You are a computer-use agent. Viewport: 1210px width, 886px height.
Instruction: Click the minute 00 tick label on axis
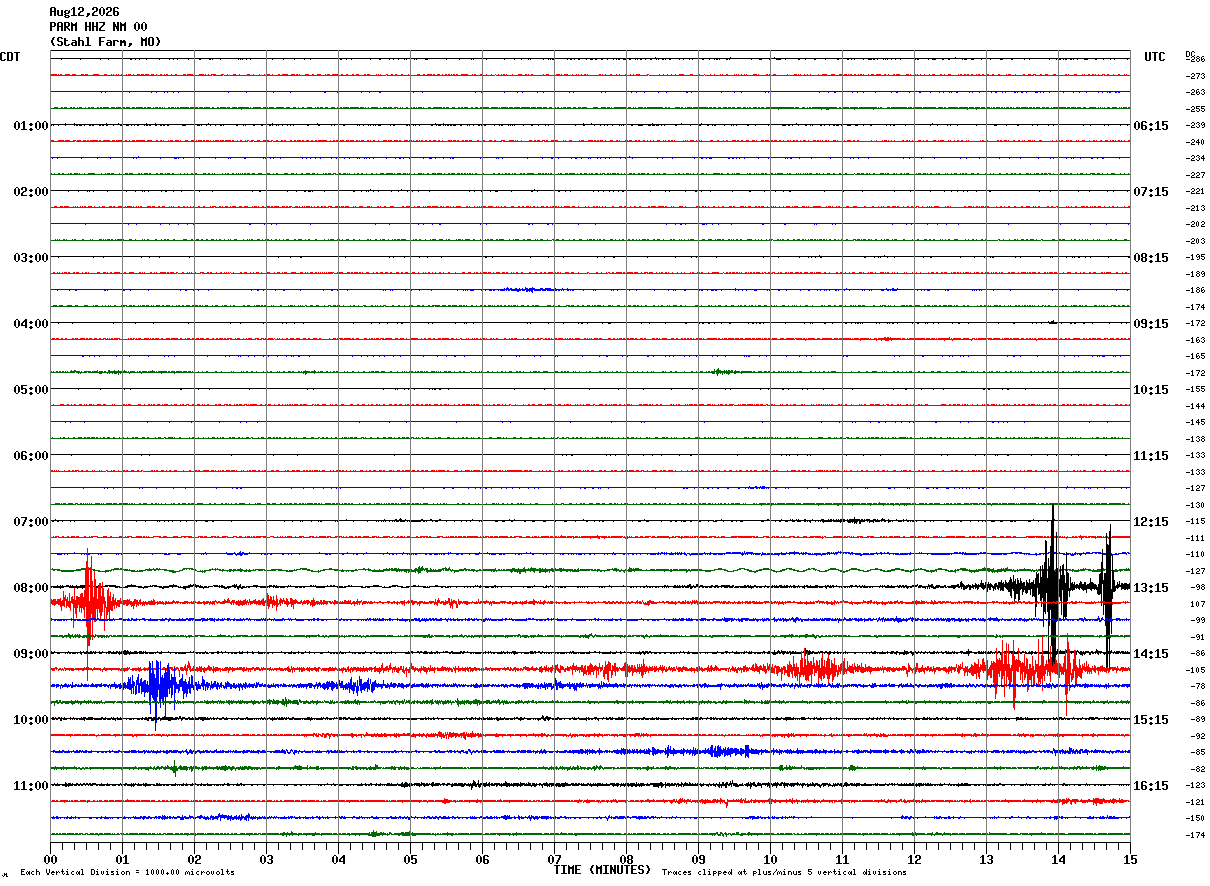coord(50,859)
